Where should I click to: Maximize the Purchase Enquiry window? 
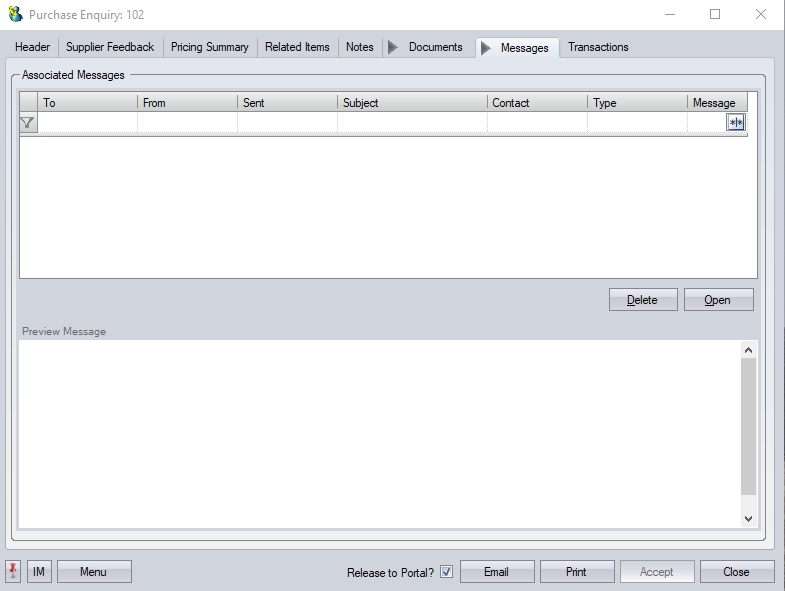(715, 14)
